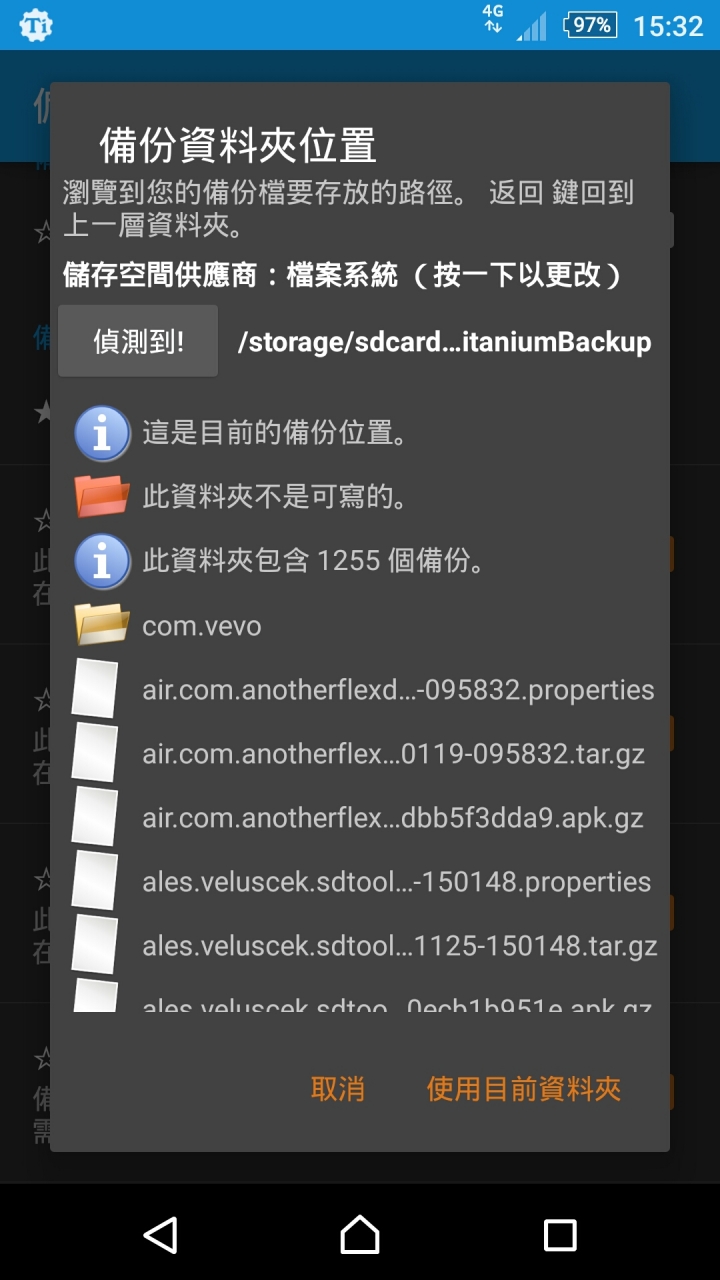Tap the Titanium Backup status bar icon
The height and width of the screenshot is (1280, 720).
tap(37, 25)
